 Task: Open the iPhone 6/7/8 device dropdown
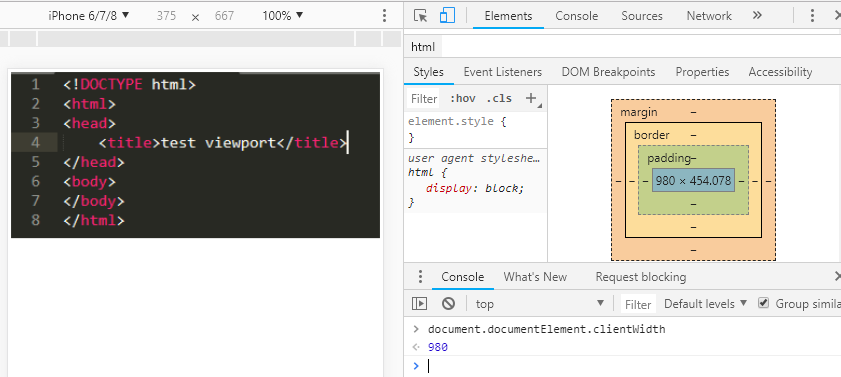(x=89, y=16)
